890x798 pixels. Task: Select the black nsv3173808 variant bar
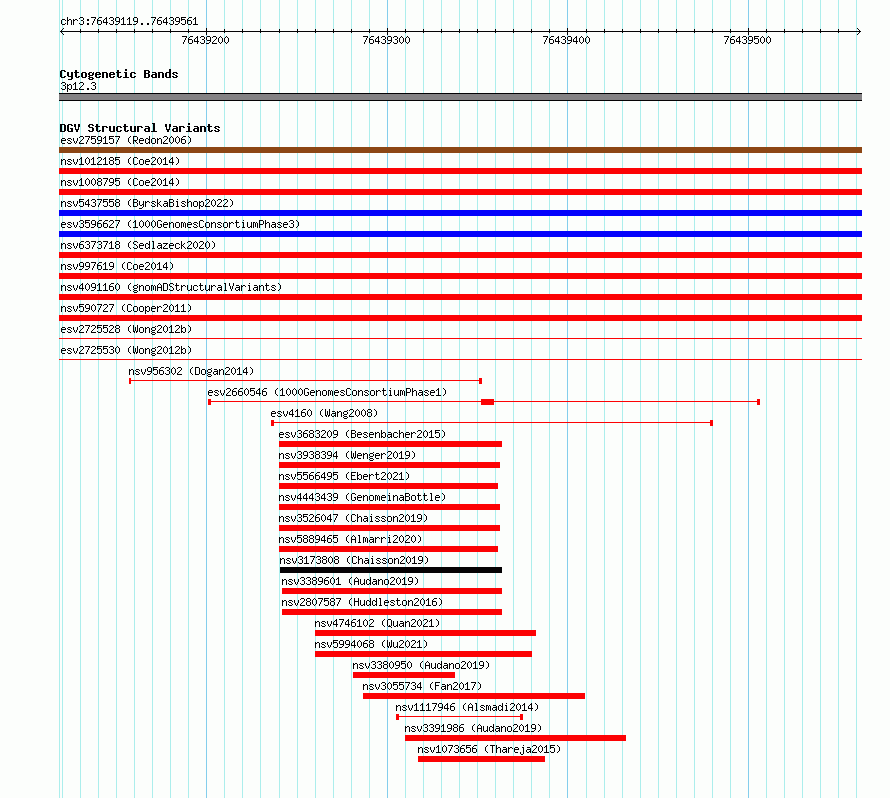[x=391, y=570]
